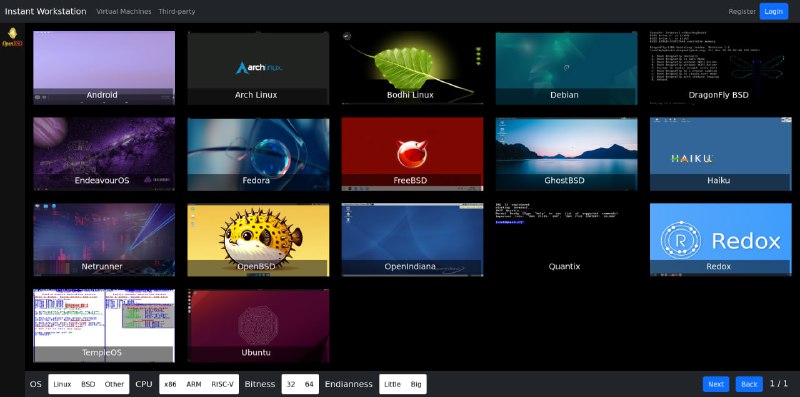Open the Arch Linux virtual machine thumbnail
Viewport: 800px width, 397px height.
coord(258,68)
